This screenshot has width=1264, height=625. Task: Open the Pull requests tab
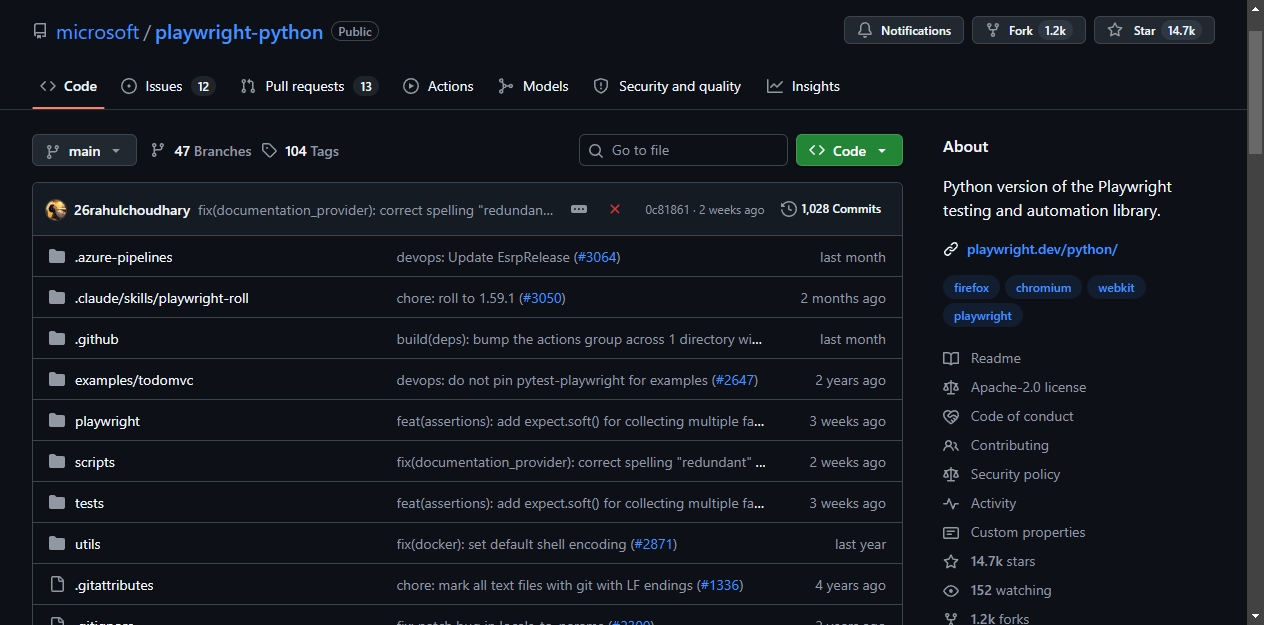(x=309, y=86)
